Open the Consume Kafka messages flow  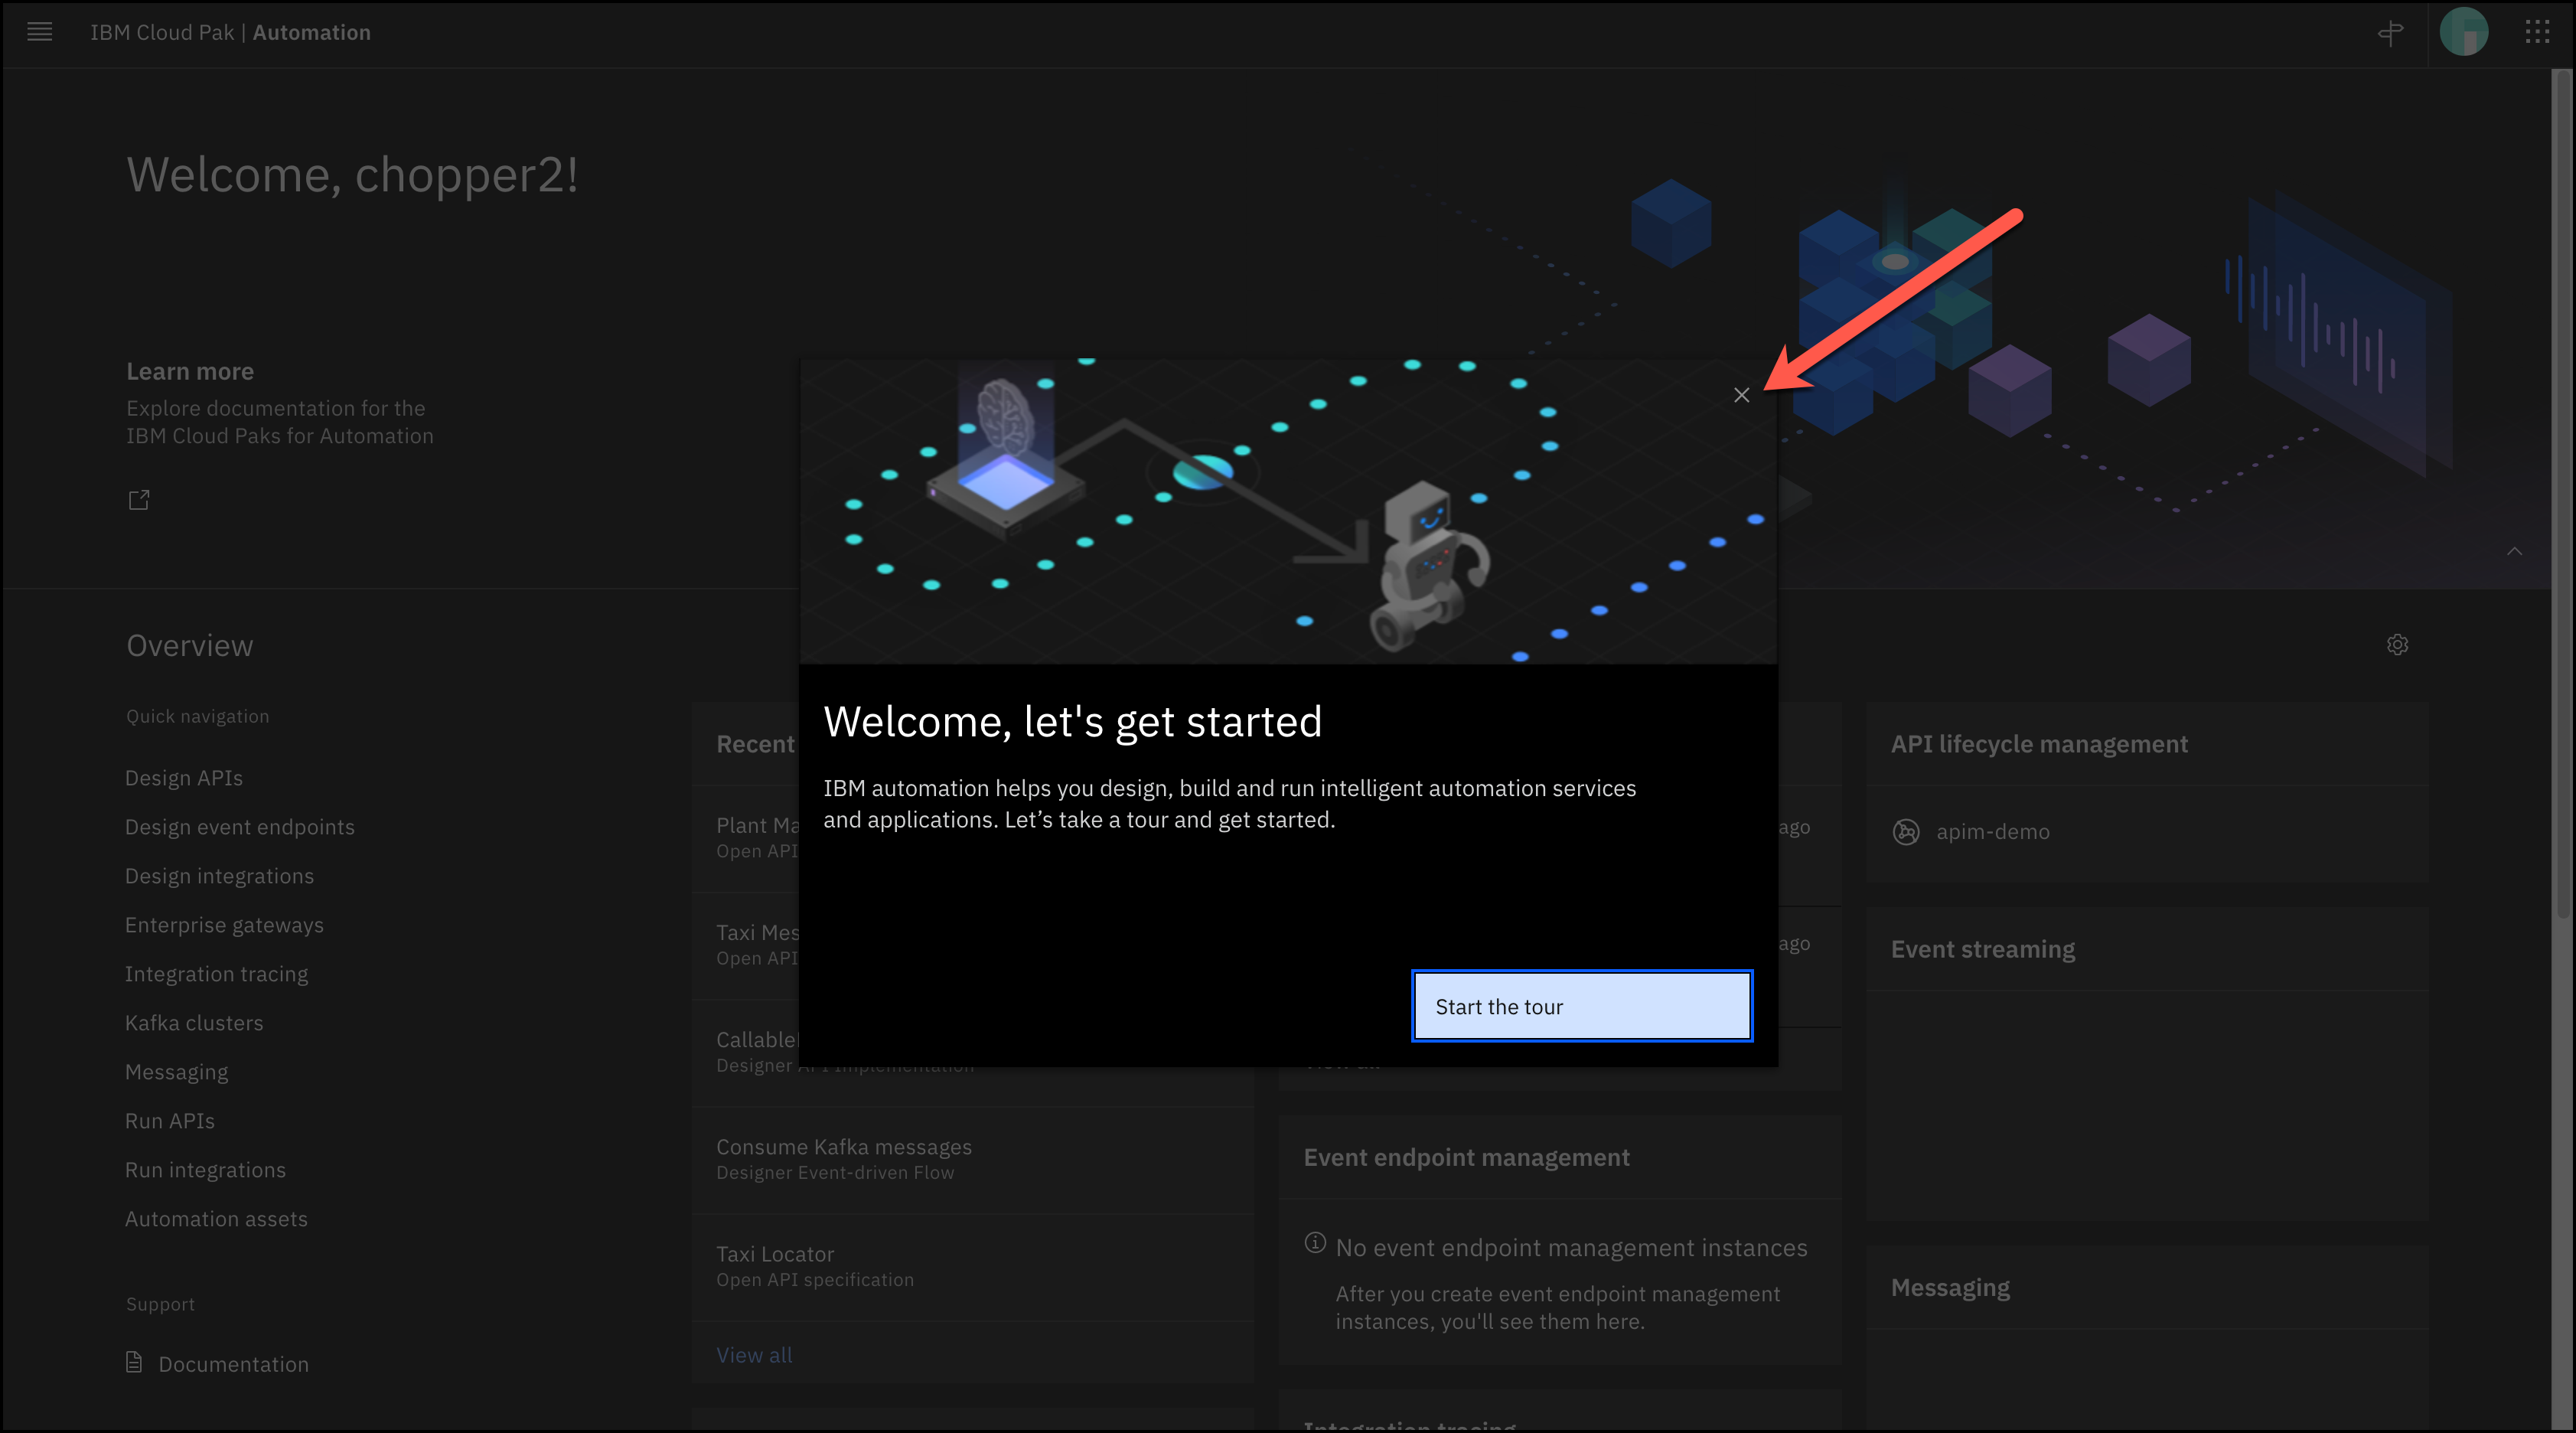[973, 1159]
